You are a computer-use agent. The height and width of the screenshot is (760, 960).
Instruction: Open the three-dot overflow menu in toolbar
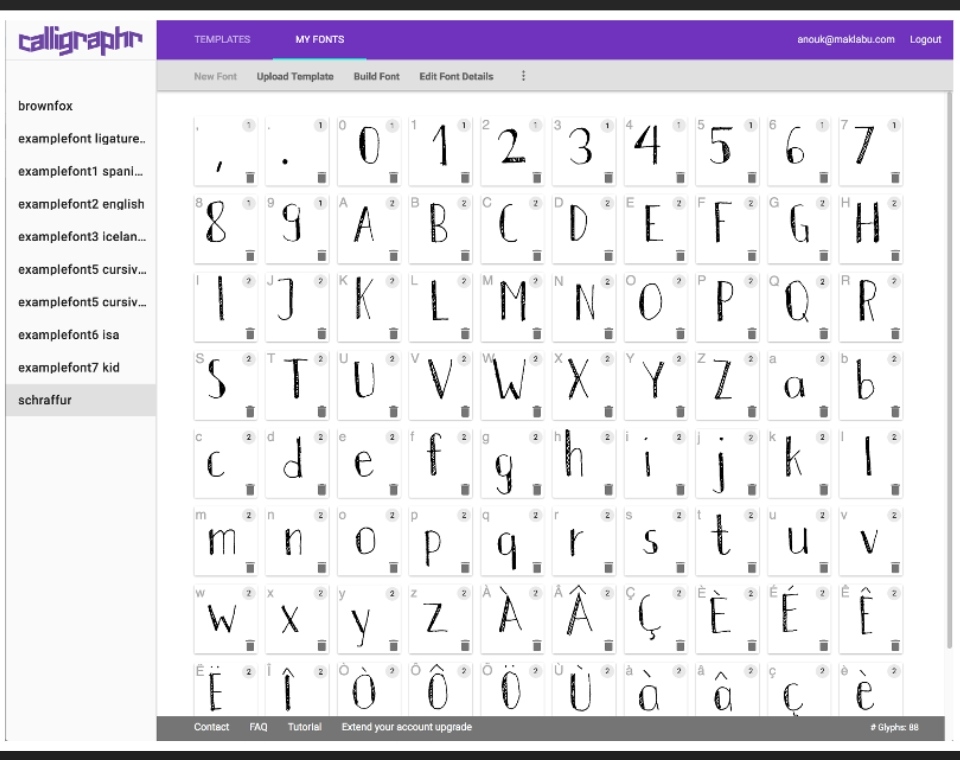click(x=522, y=76)
